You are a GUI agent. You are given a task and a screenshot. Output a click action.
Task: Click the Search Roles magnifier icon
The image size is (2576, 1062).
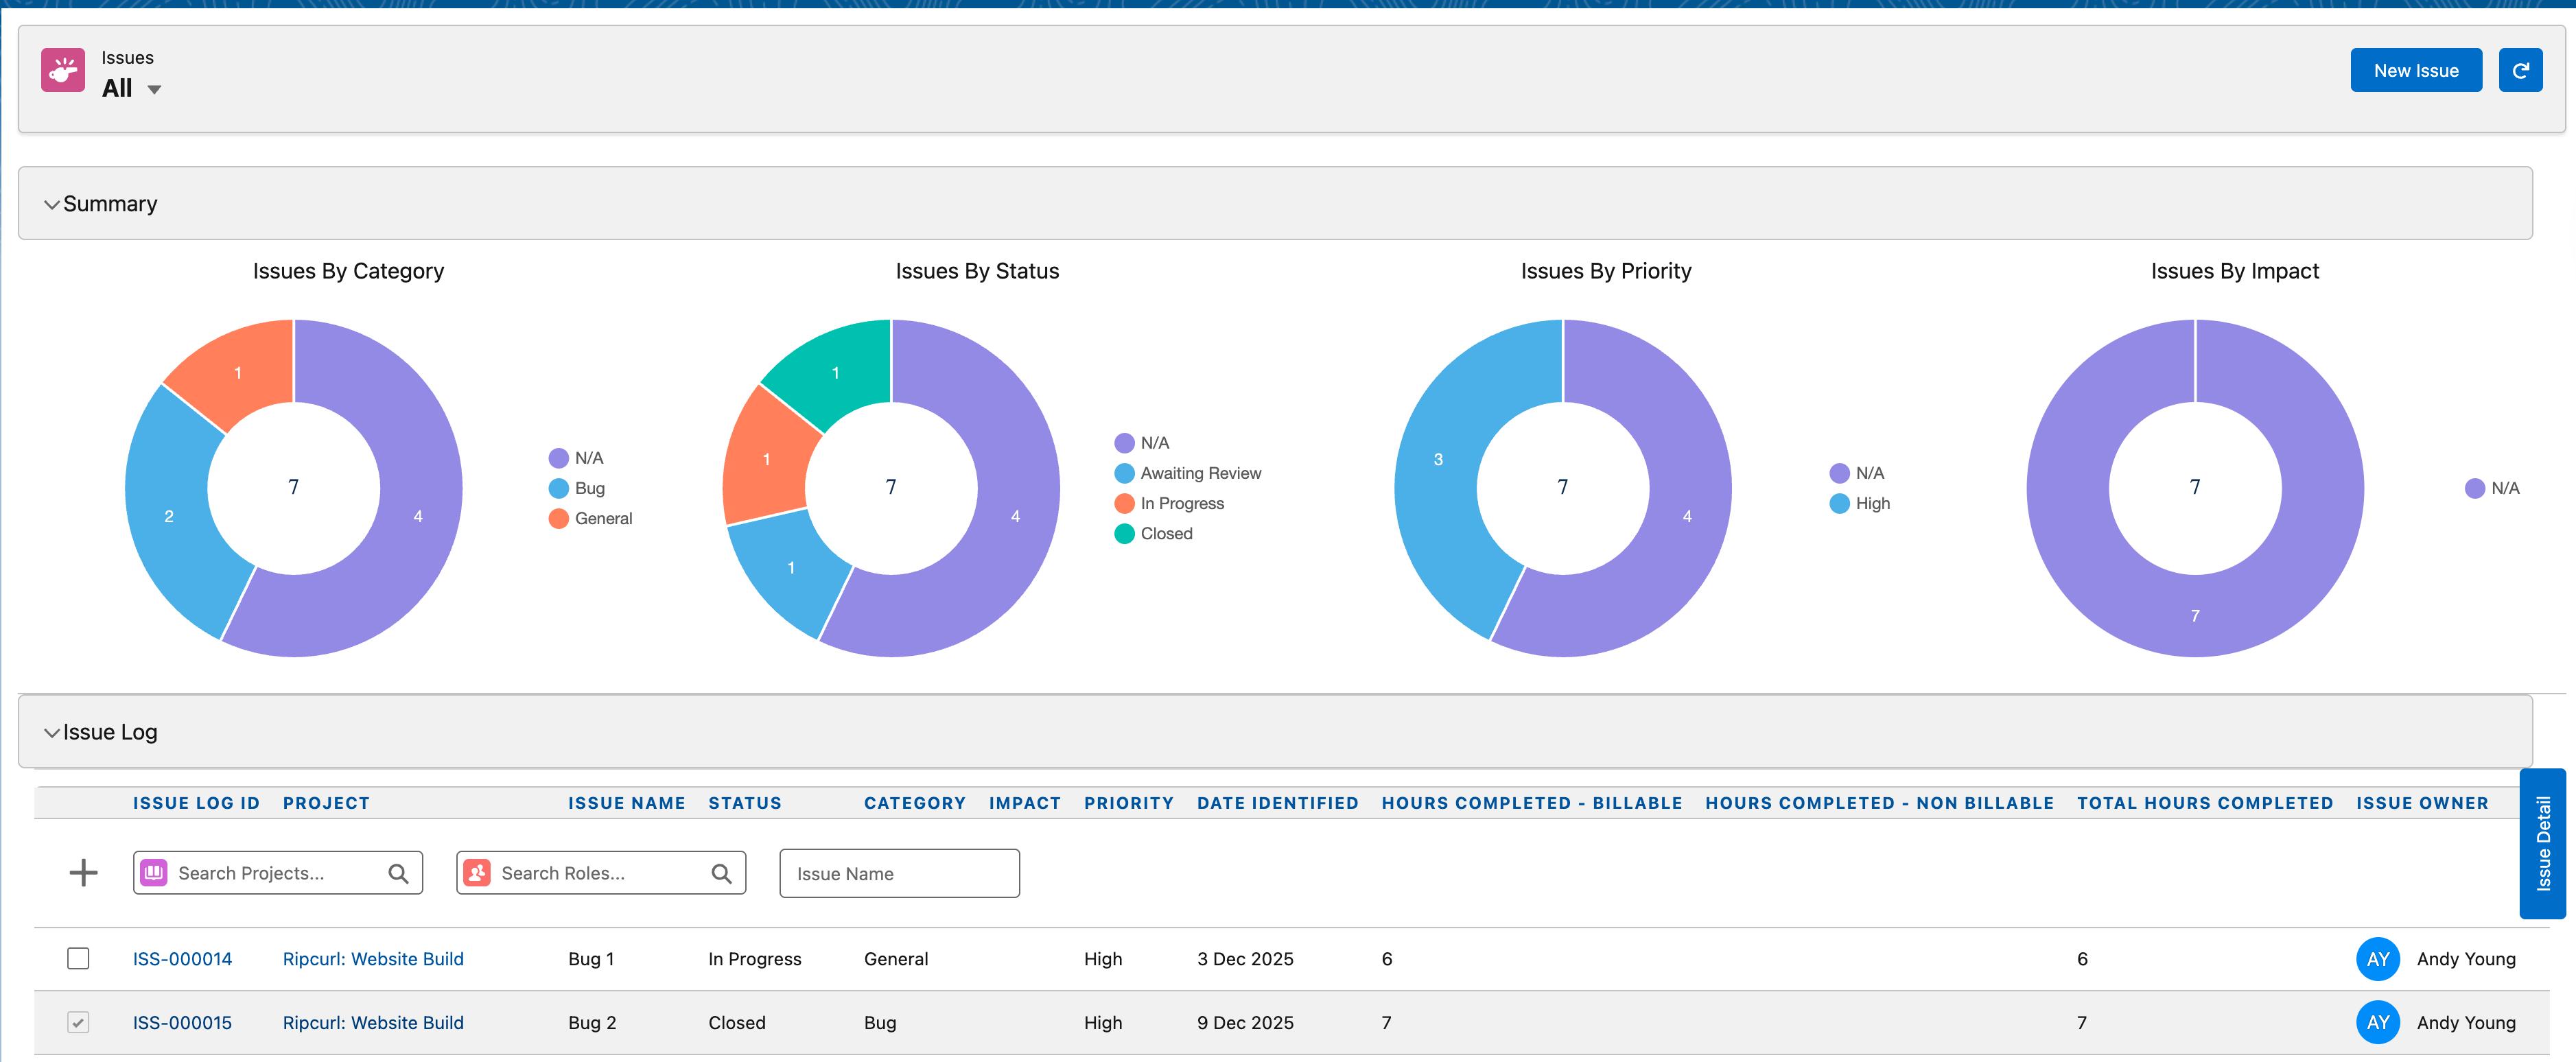pos(721,874)
